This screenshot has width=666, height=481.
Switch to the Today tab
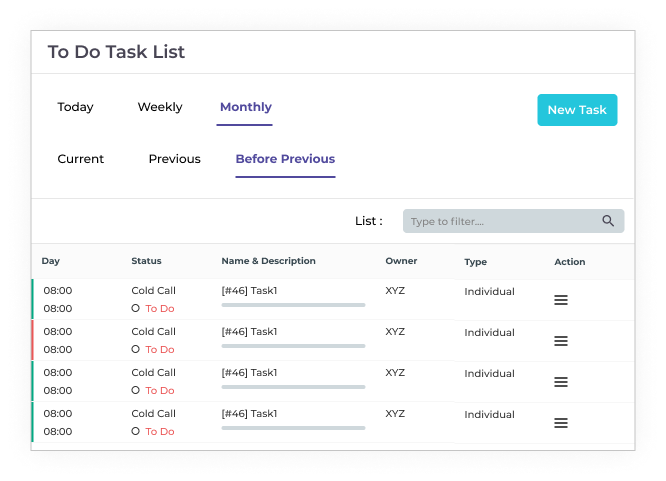(75, 108)
